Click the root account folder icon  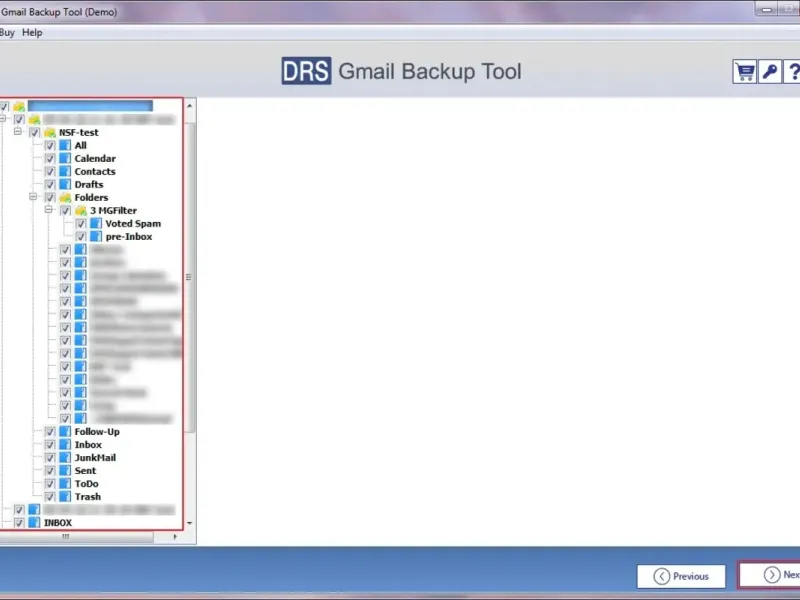click(x=19, y=106)
